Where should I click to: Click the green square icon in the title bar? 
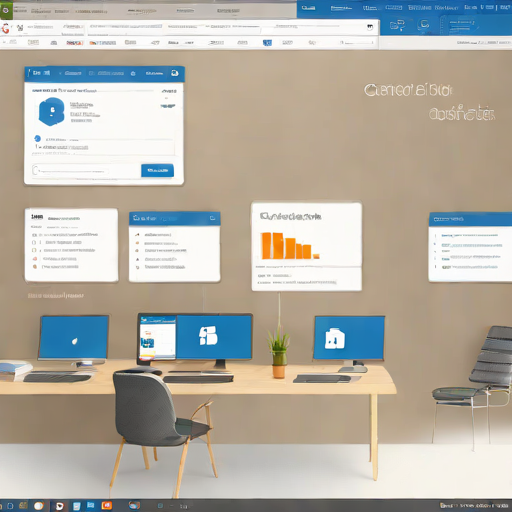pos(6,10)
